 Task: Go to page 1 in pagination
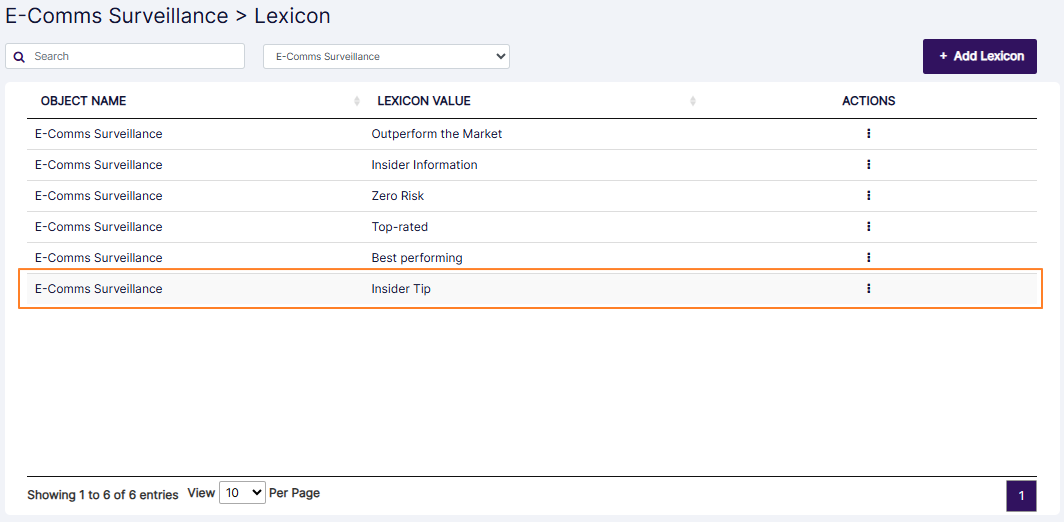point(1021,496)
